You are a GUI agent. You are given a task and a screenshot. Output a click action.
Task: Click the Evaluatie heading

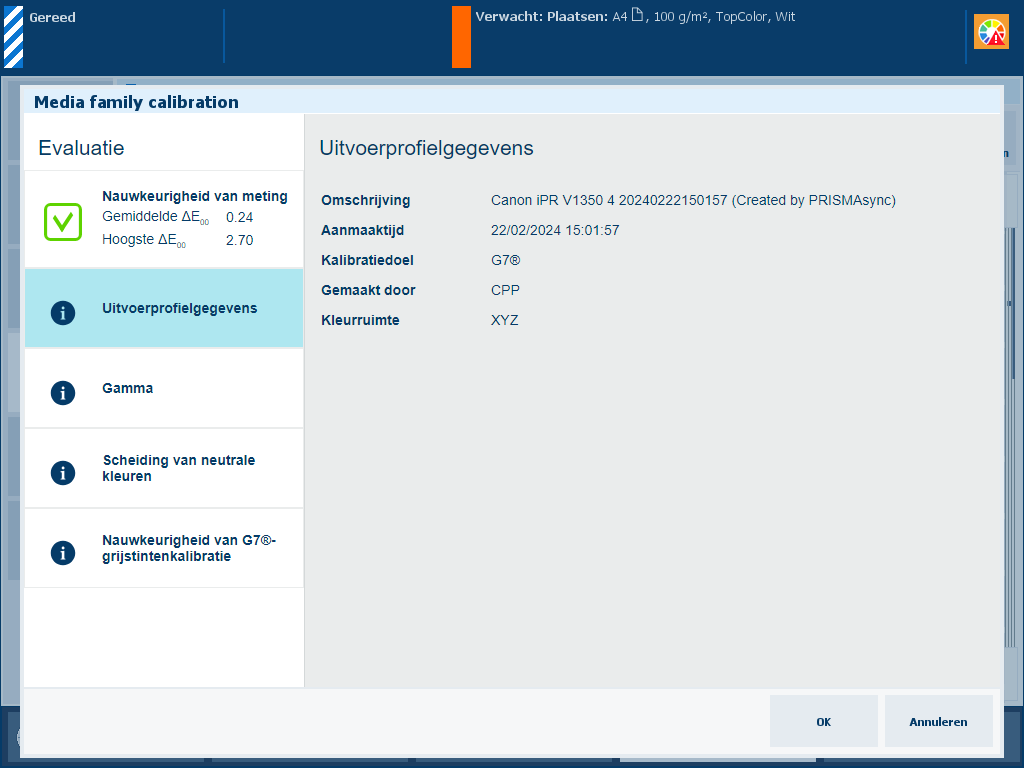pyautogui.click(x=81, y=148)
